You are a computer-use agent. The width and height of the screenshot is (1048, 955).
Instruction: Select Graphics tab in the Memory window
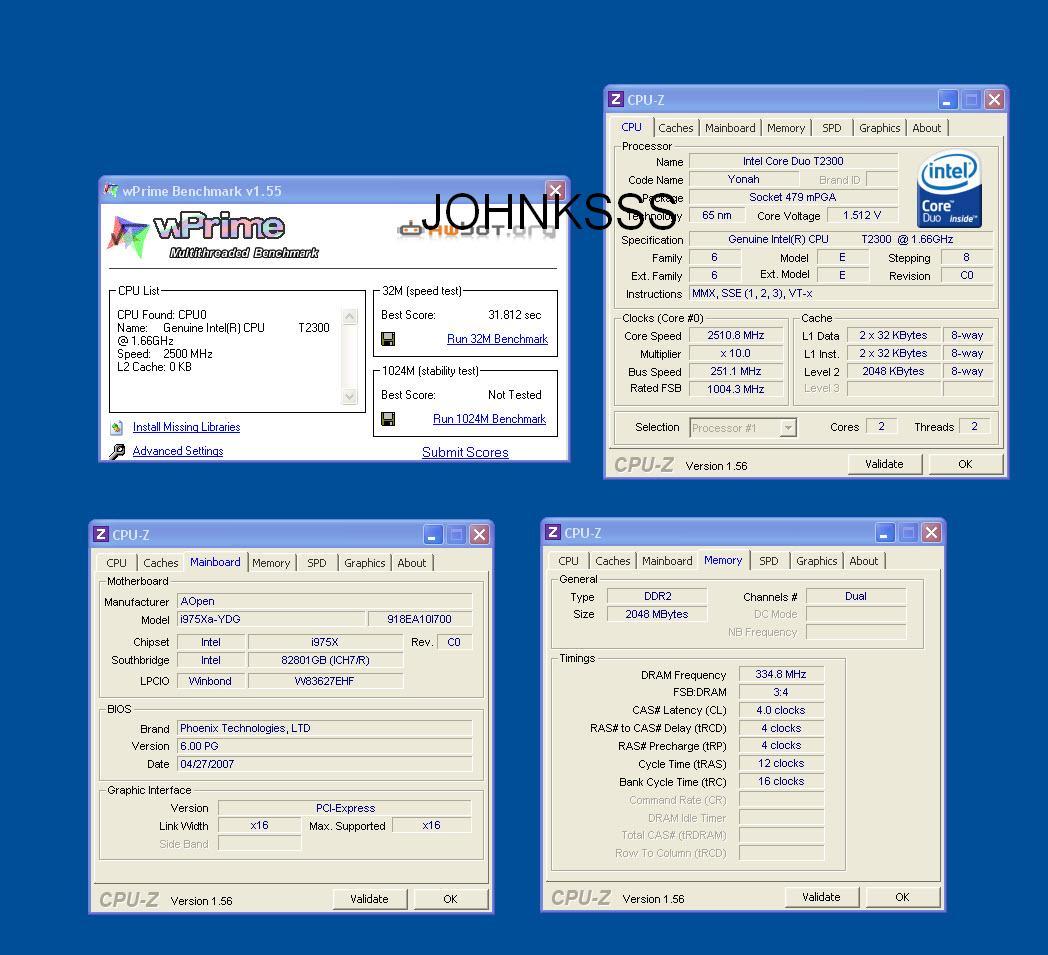point(817,561)
